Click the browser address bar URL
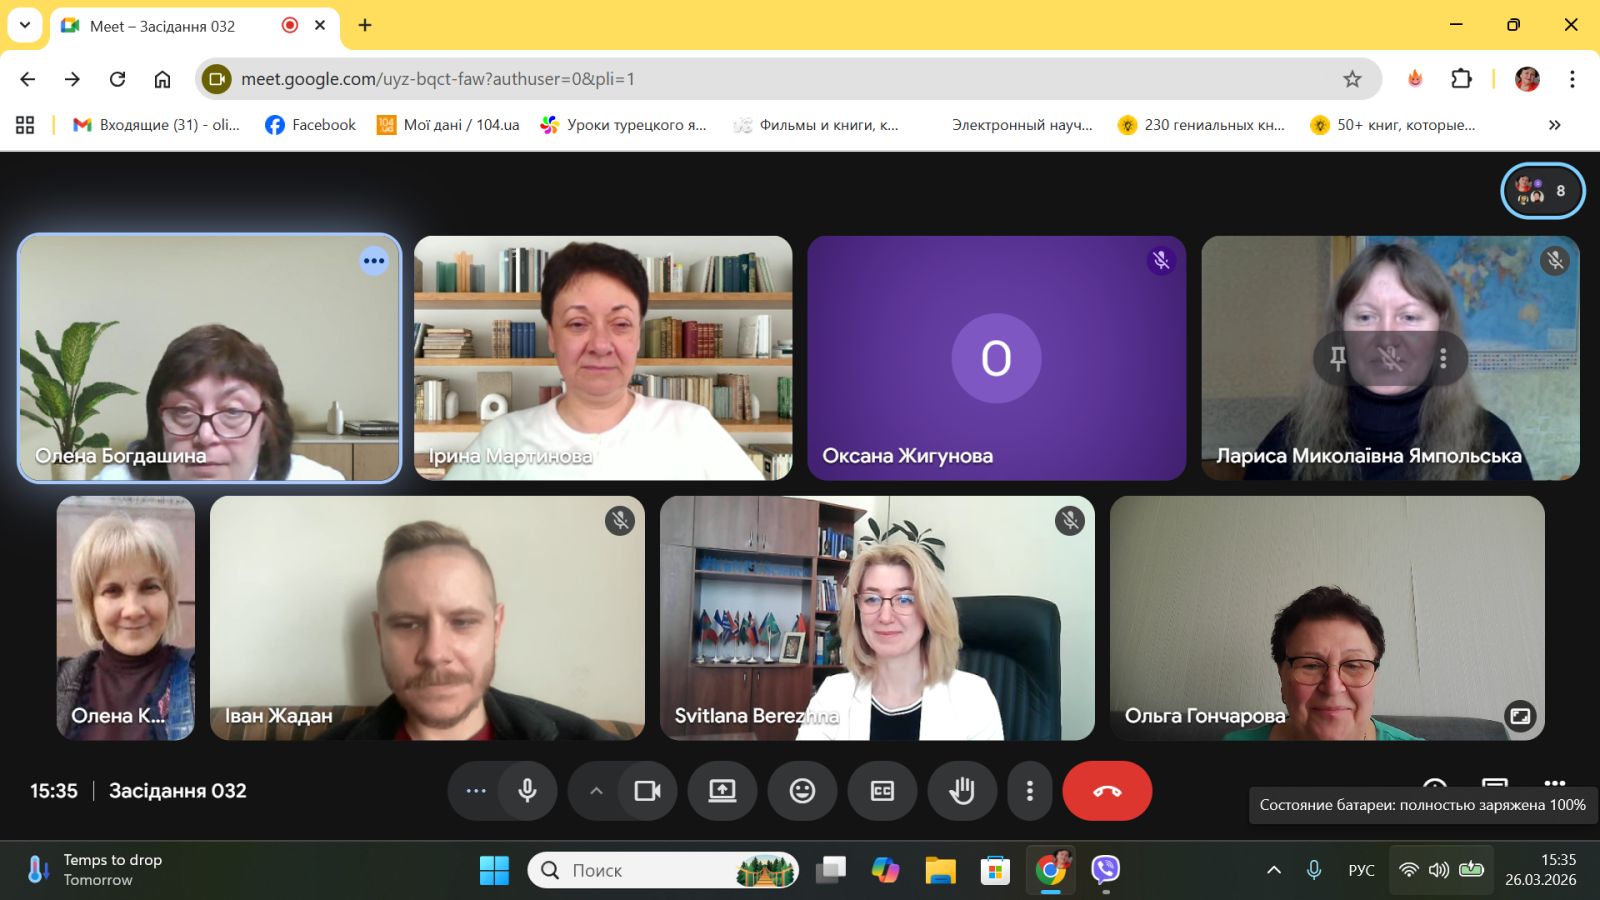Image resolution: width=1600 pixels, height=900 pixels. (700, 79)
